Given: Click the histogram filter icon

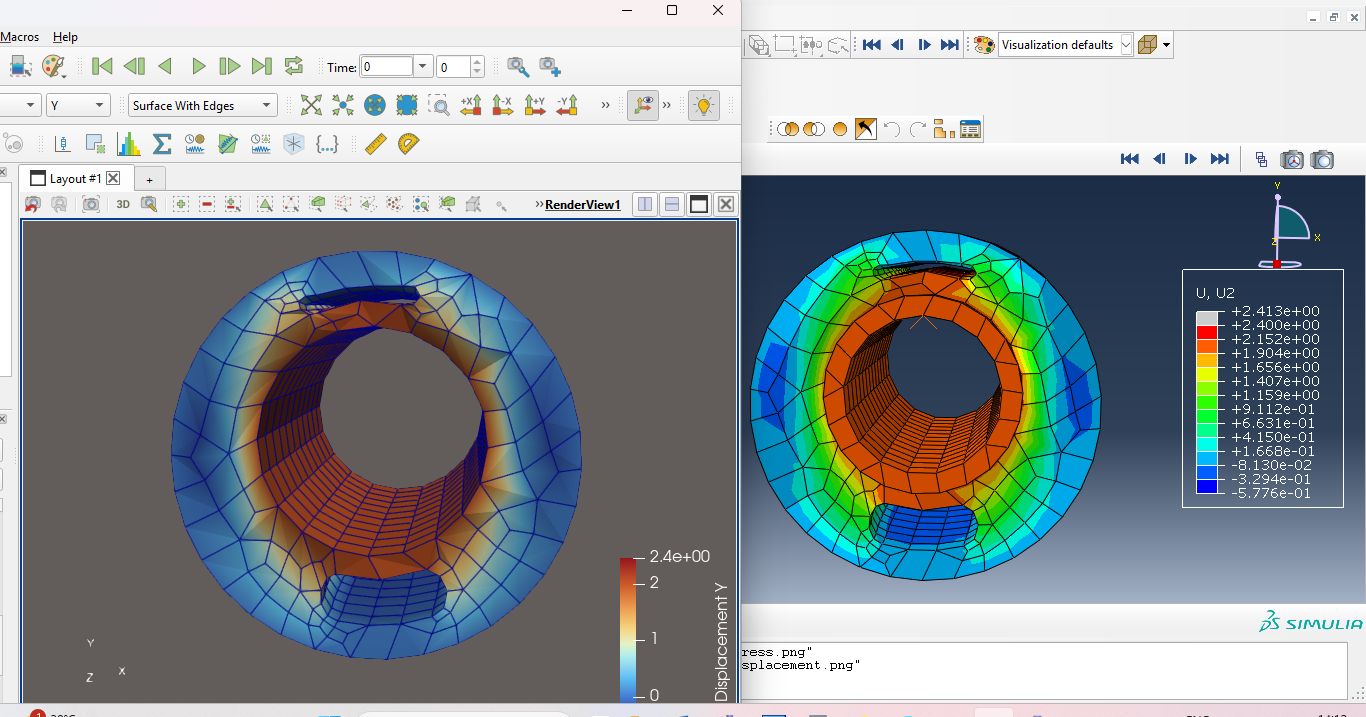Looking at the screenshot, I should (x=129, y=144).
